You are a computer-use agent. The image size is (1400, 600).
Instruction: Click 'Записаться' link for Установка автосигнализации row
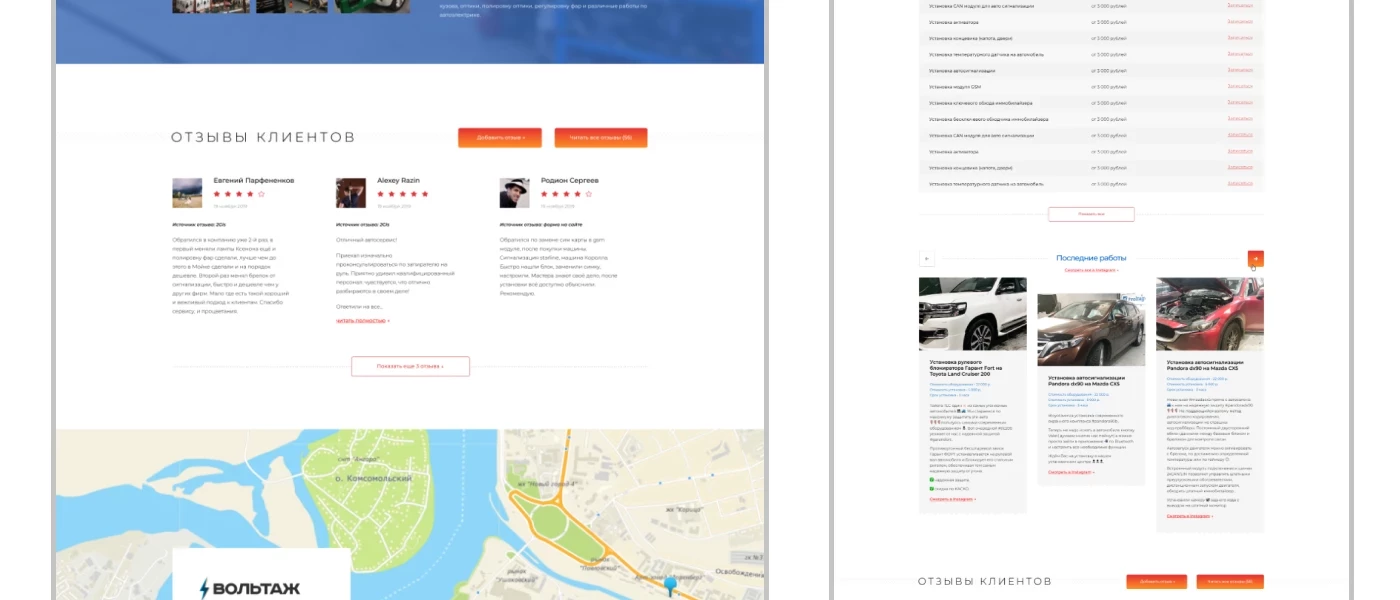click(1239, 70)
